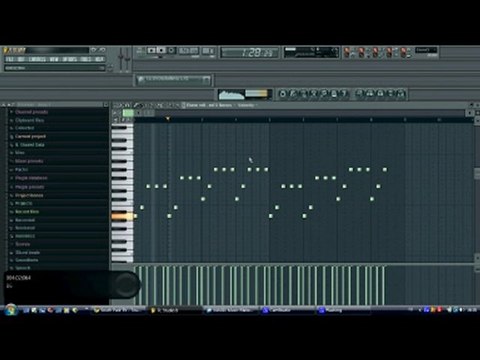Select the Scores browser item

click(22, 244)
